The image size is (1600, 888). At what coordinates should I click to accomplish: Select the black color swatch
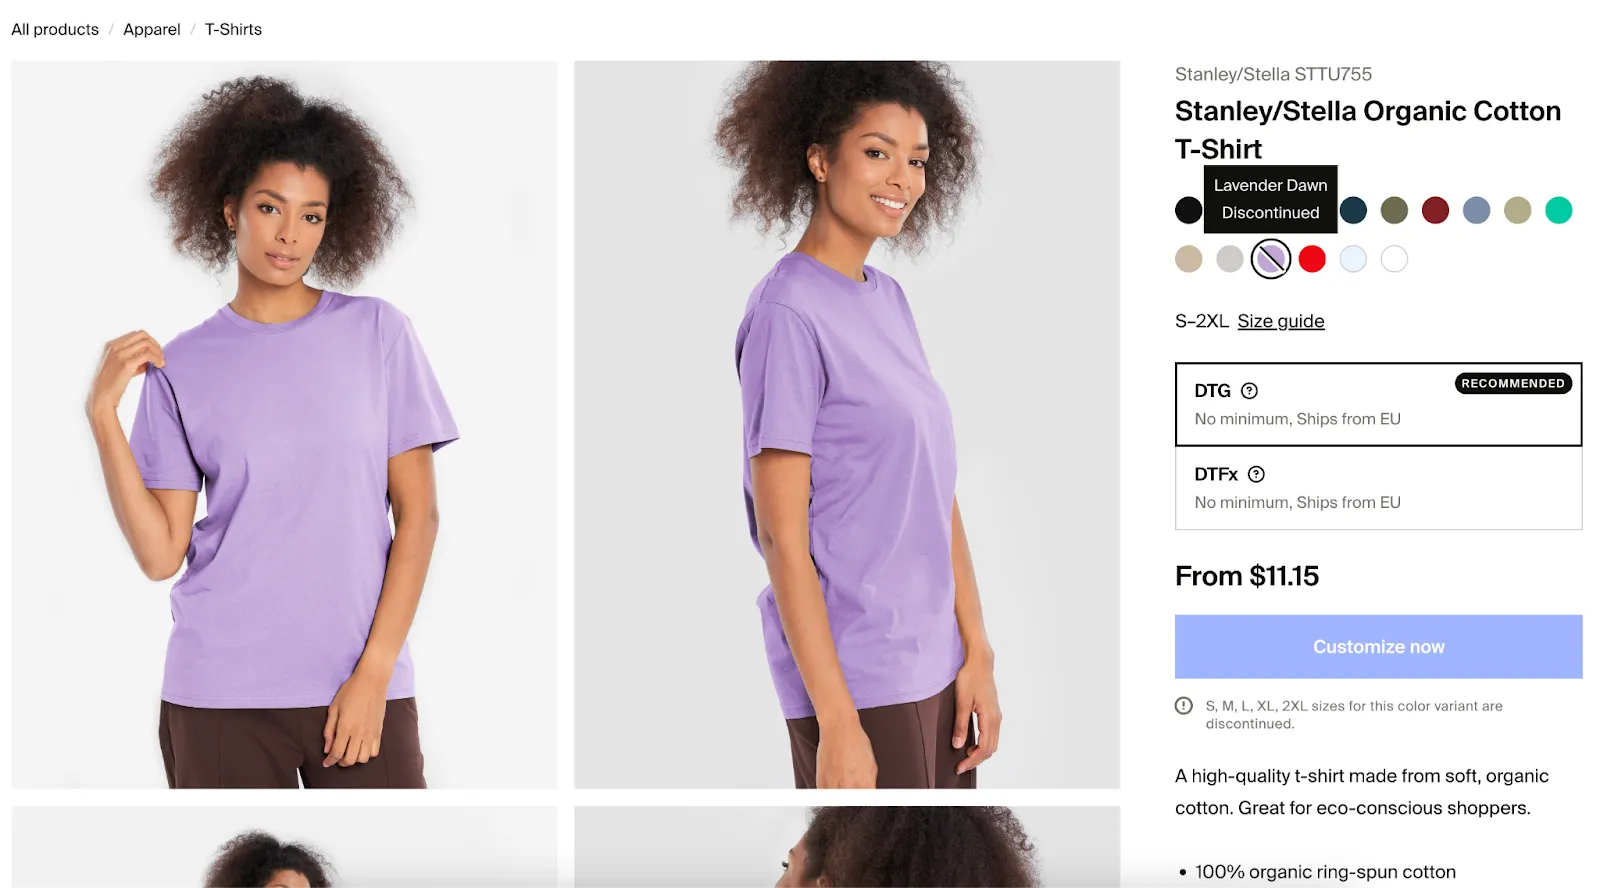1189,210
